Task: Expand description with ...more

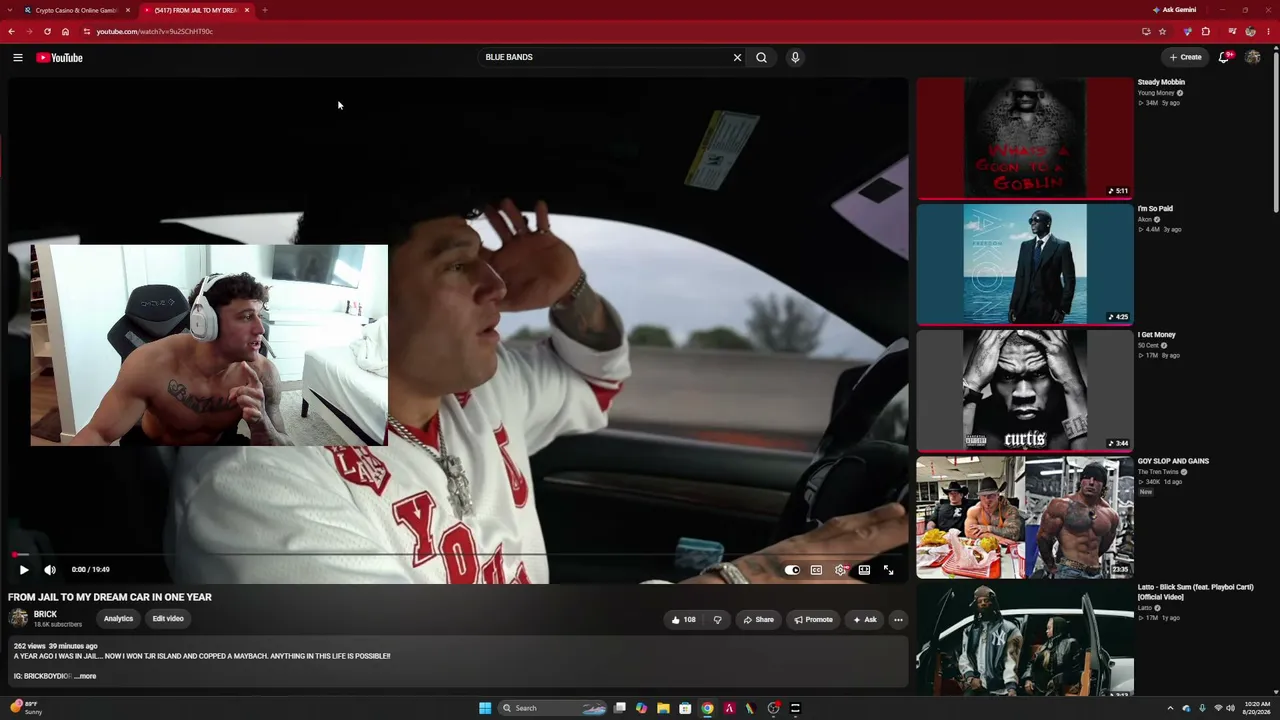Action: point(86,677)
